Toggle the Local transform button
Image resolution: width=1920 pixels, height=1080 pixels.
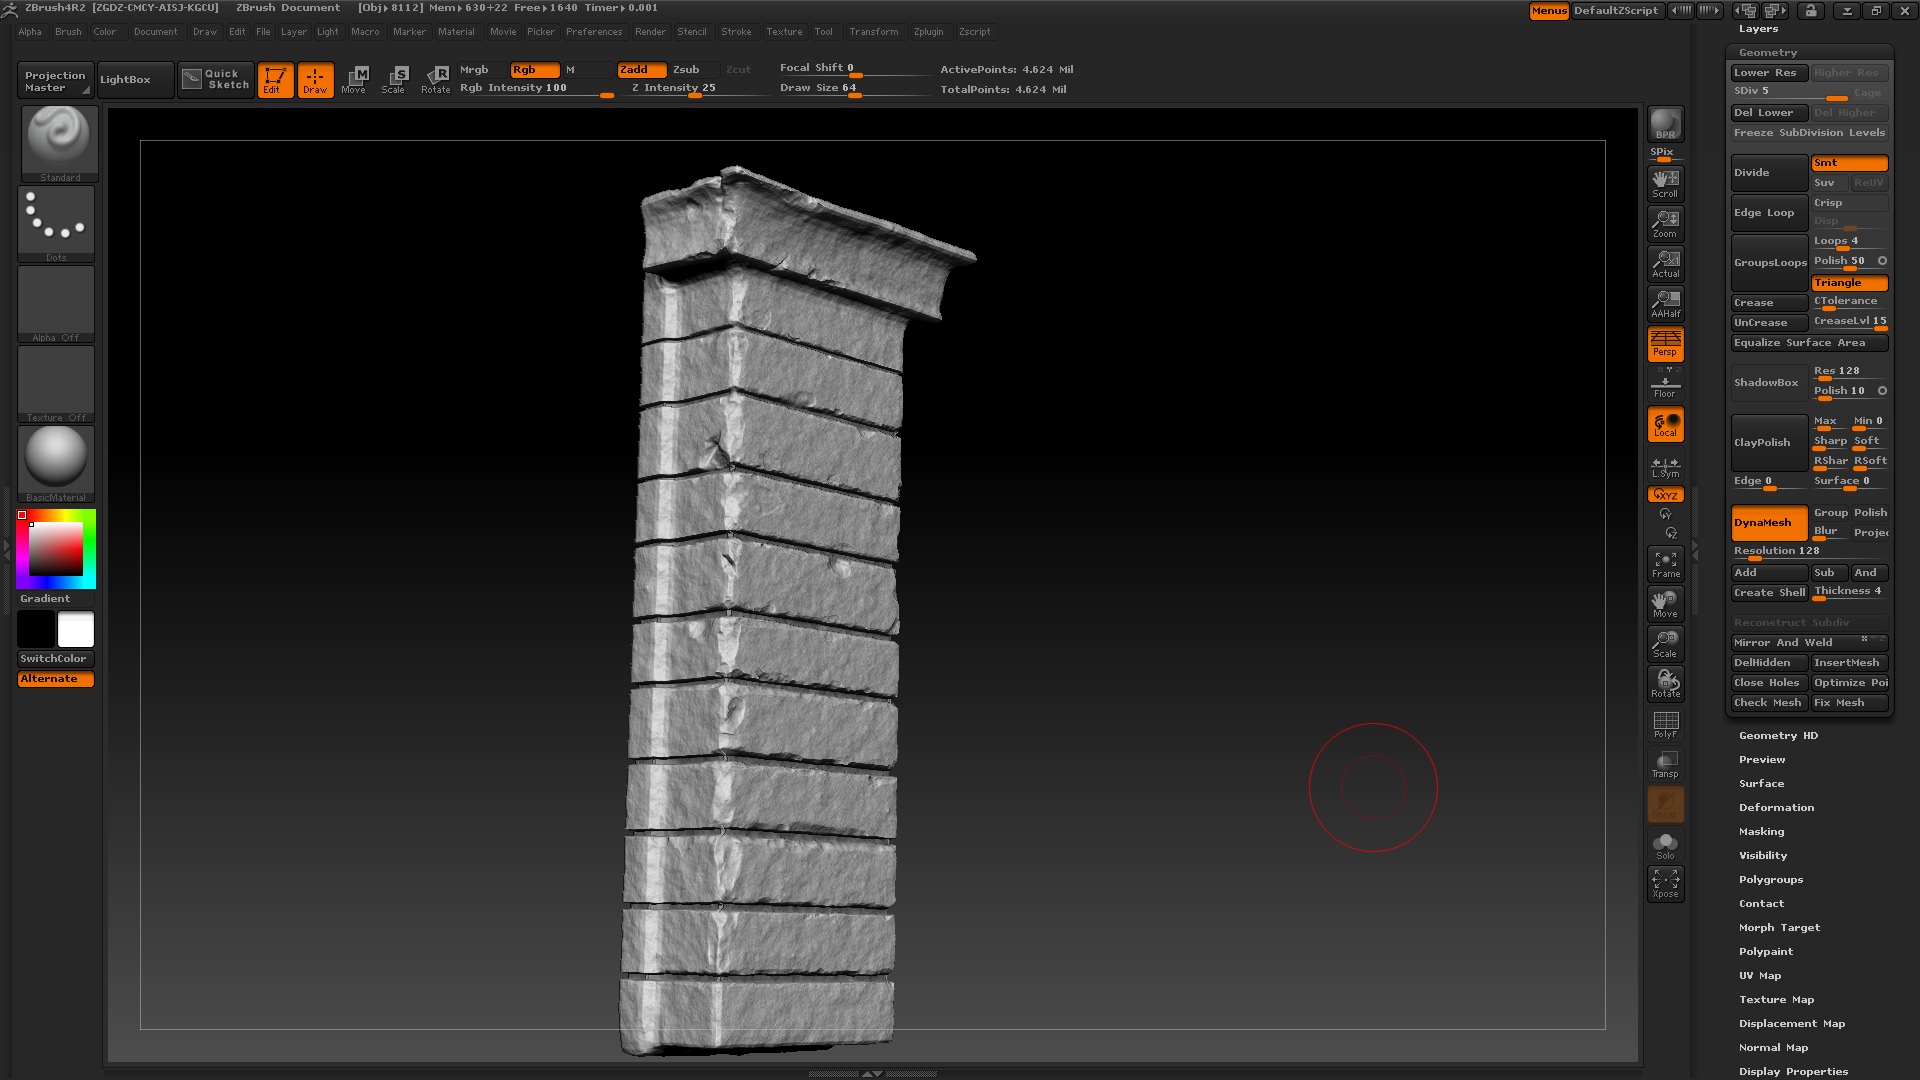1665,424
